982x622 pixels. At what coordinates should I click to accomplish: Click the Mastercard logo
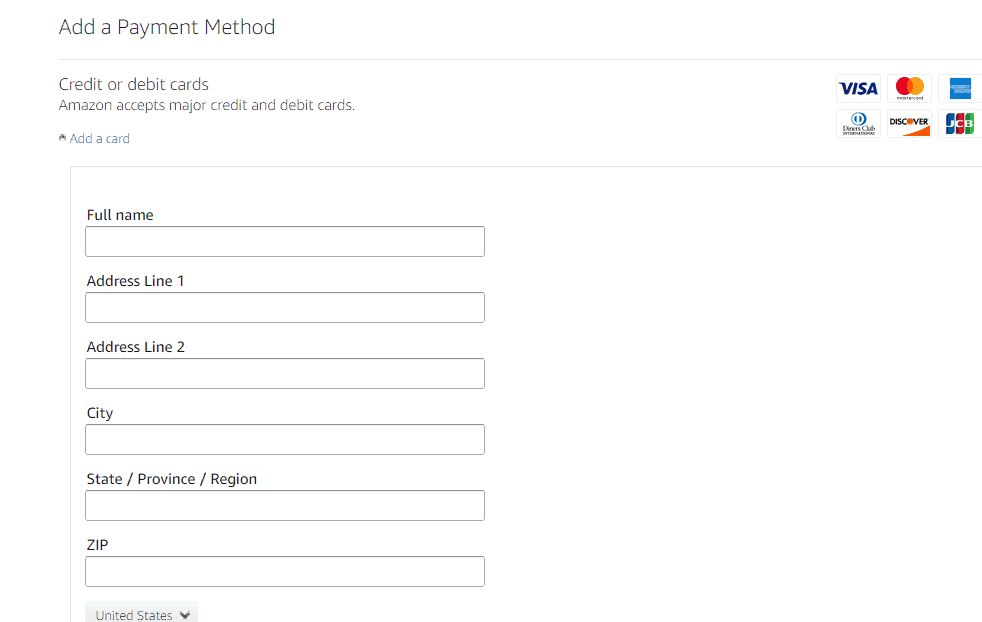(909, 89)
